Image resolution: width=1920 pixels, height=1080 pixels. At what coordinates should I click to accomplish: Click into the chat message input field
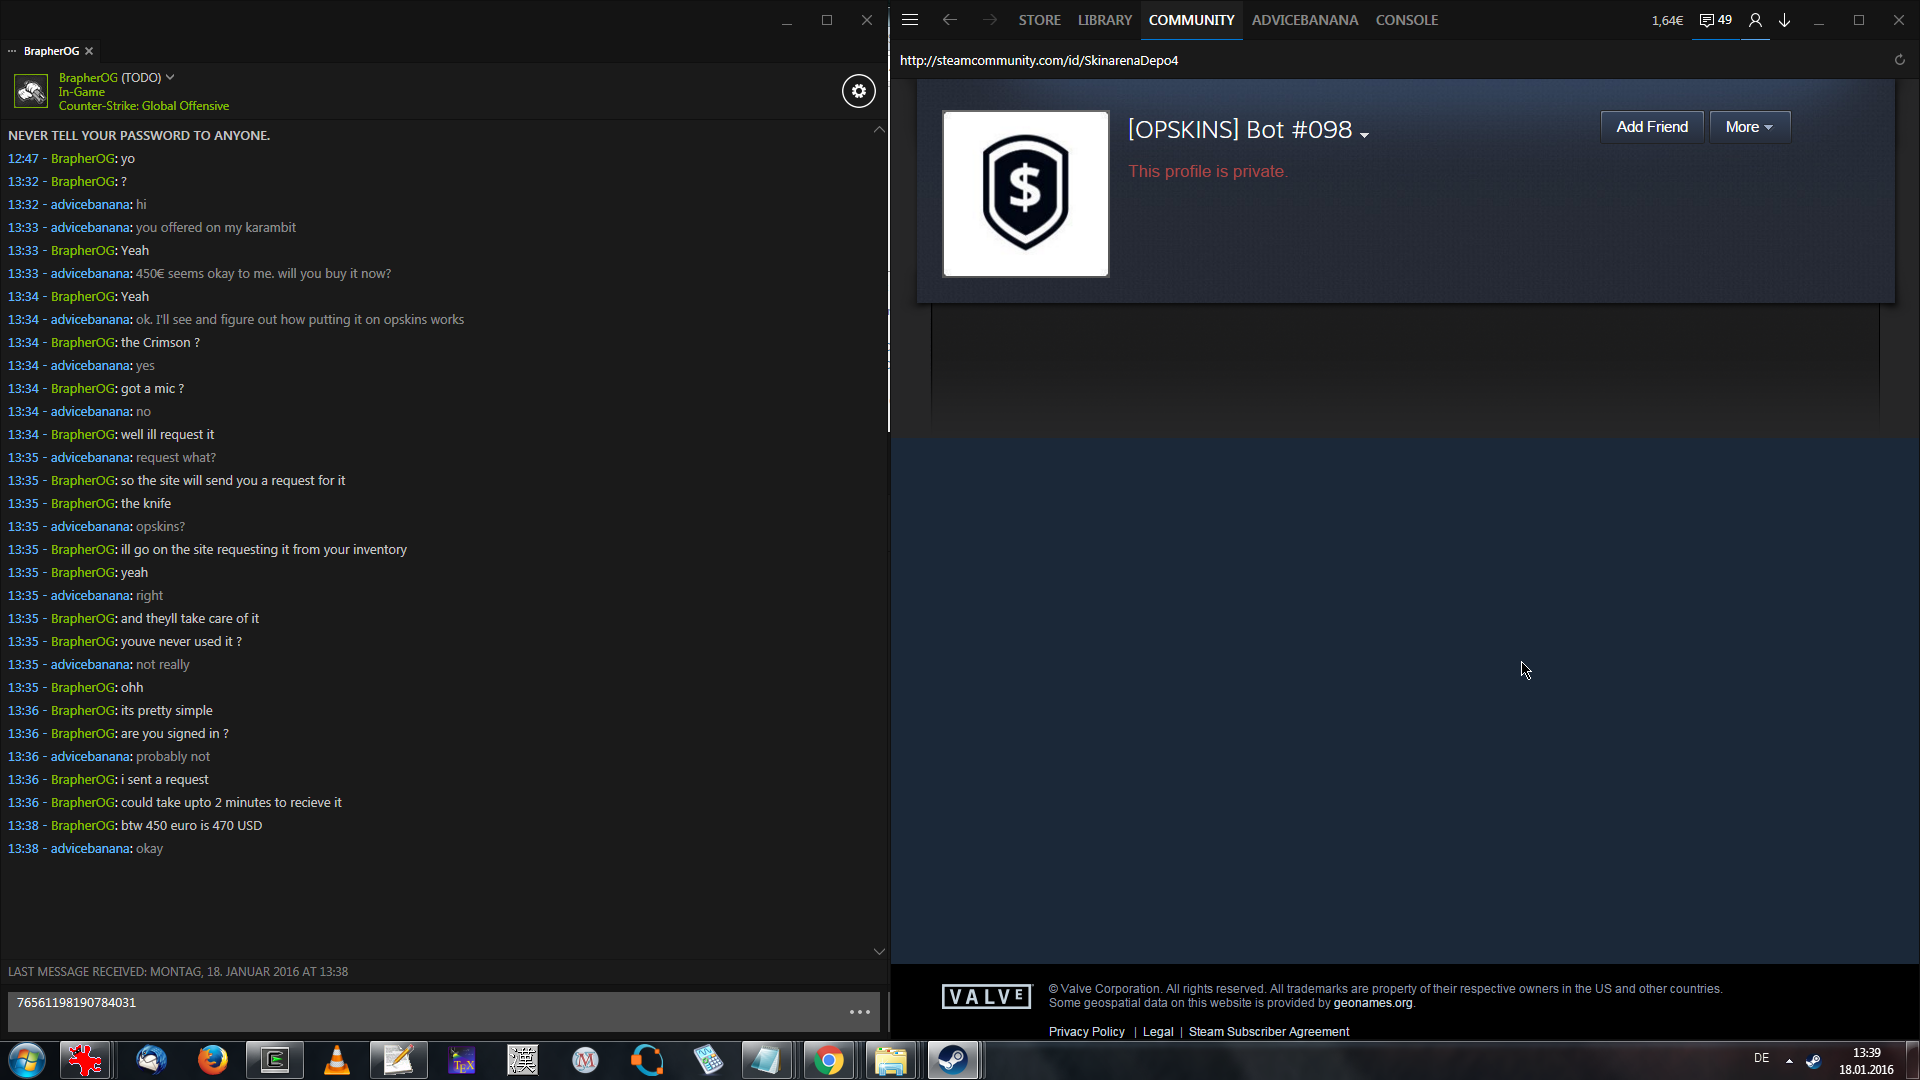[420, 1011]
